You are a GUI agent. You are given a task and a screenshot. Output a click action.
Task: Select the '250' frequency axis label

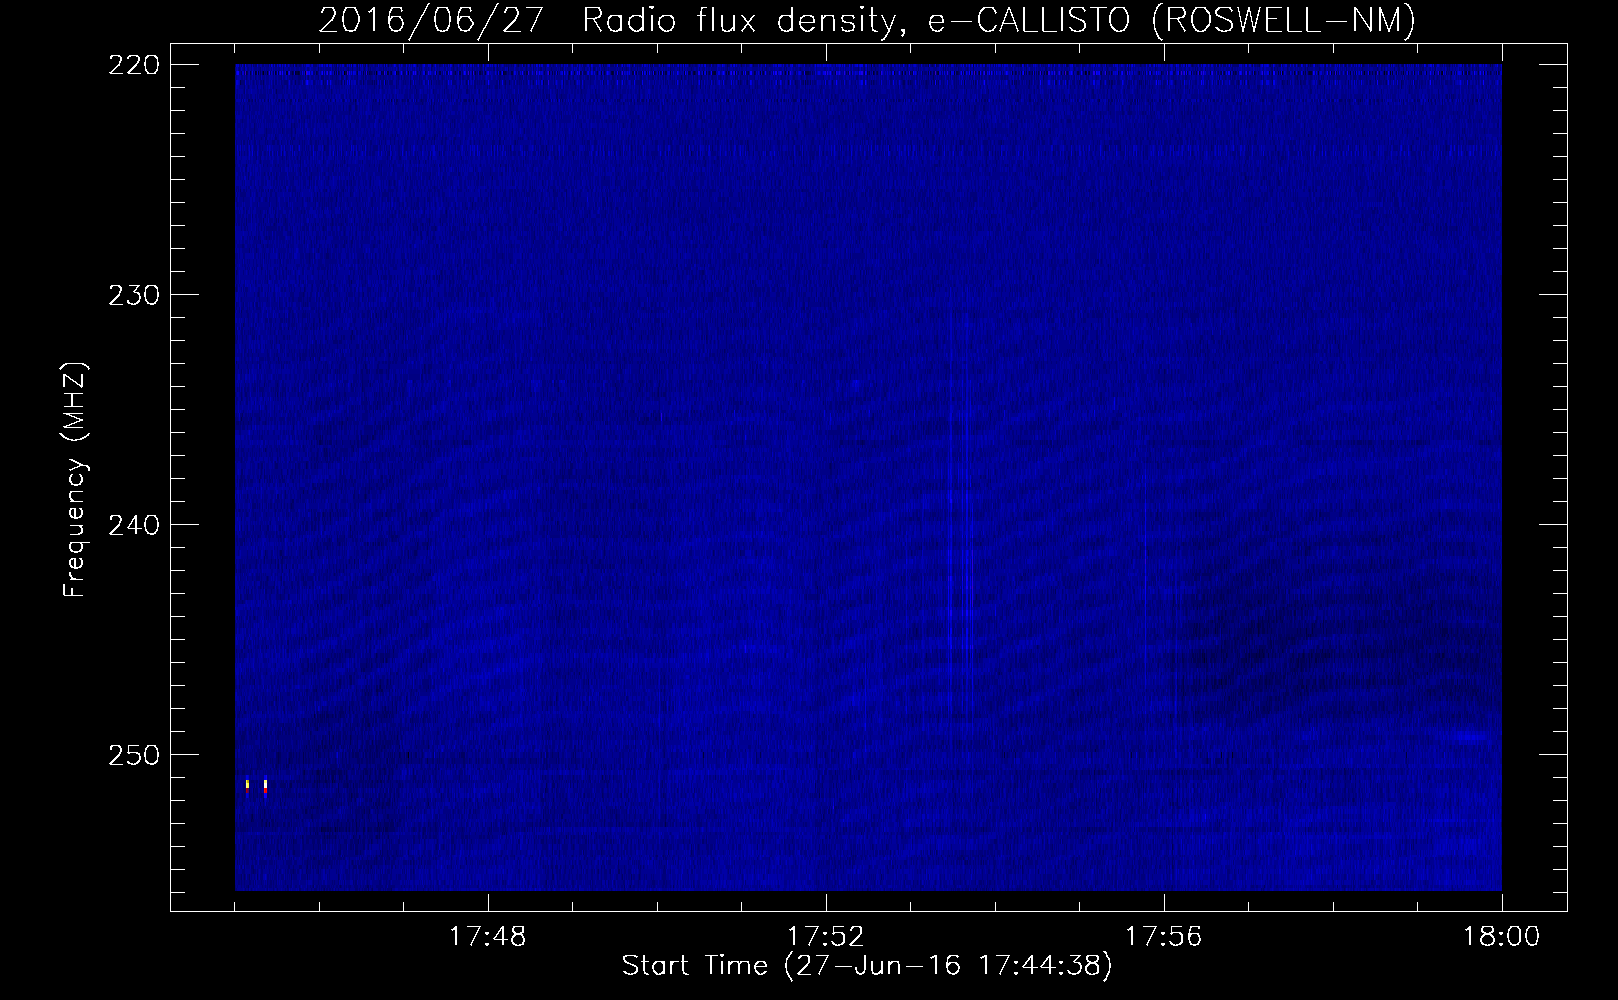point(132,755)
